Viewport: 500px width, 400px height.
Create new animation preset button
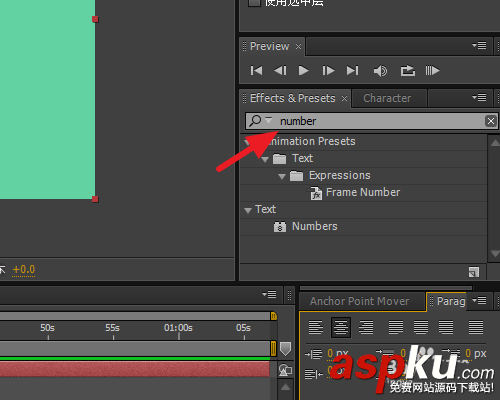click(474, 272)
